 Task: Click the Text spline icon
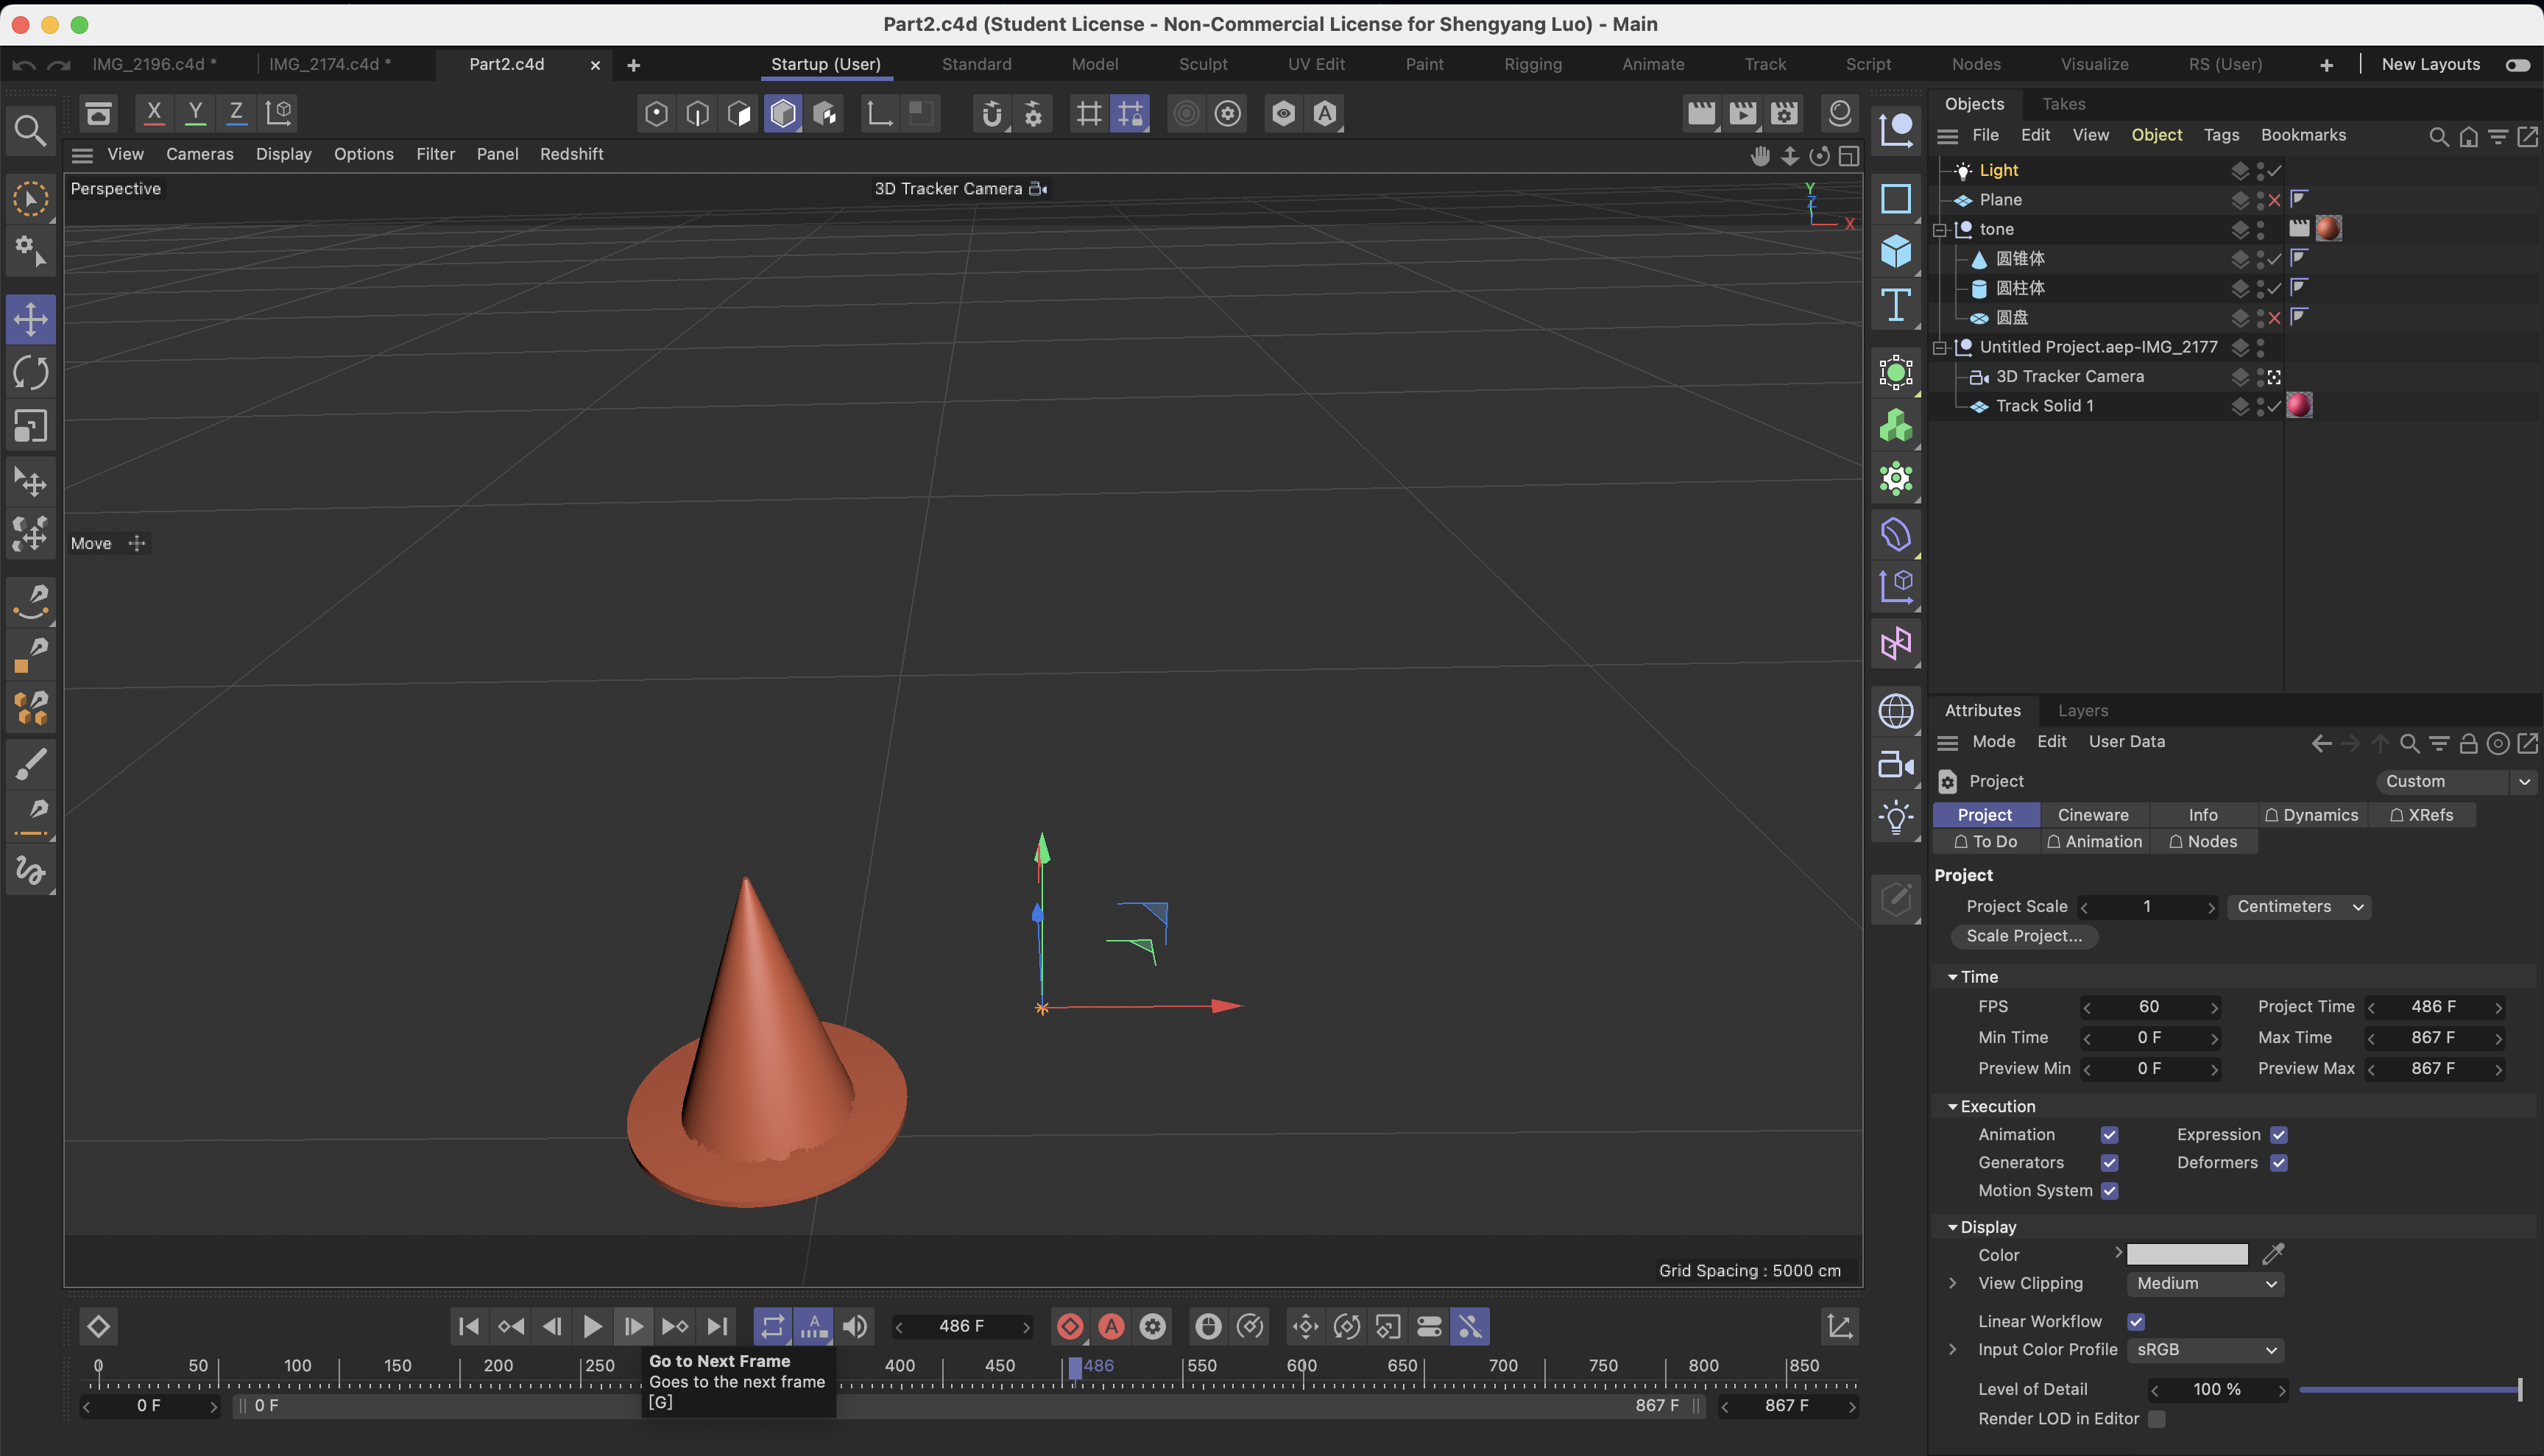pyautogui.click(x=1896, y=304)
